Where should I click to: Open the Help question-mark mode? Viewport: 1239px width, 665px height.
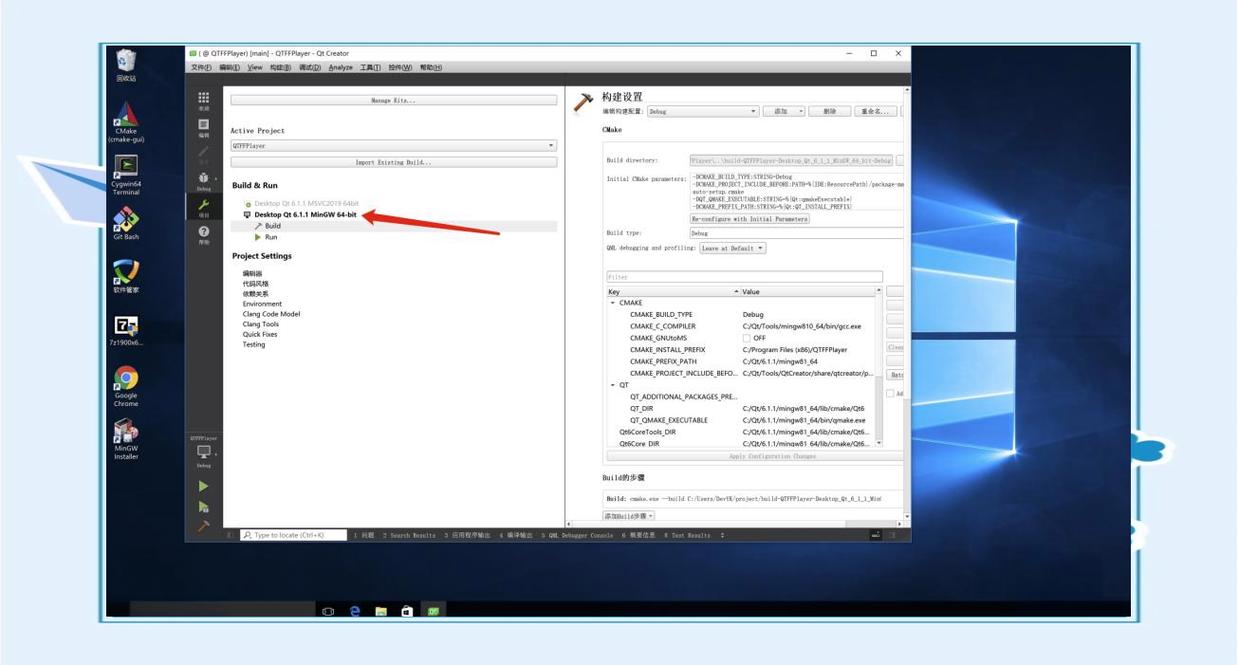[204, 233]
